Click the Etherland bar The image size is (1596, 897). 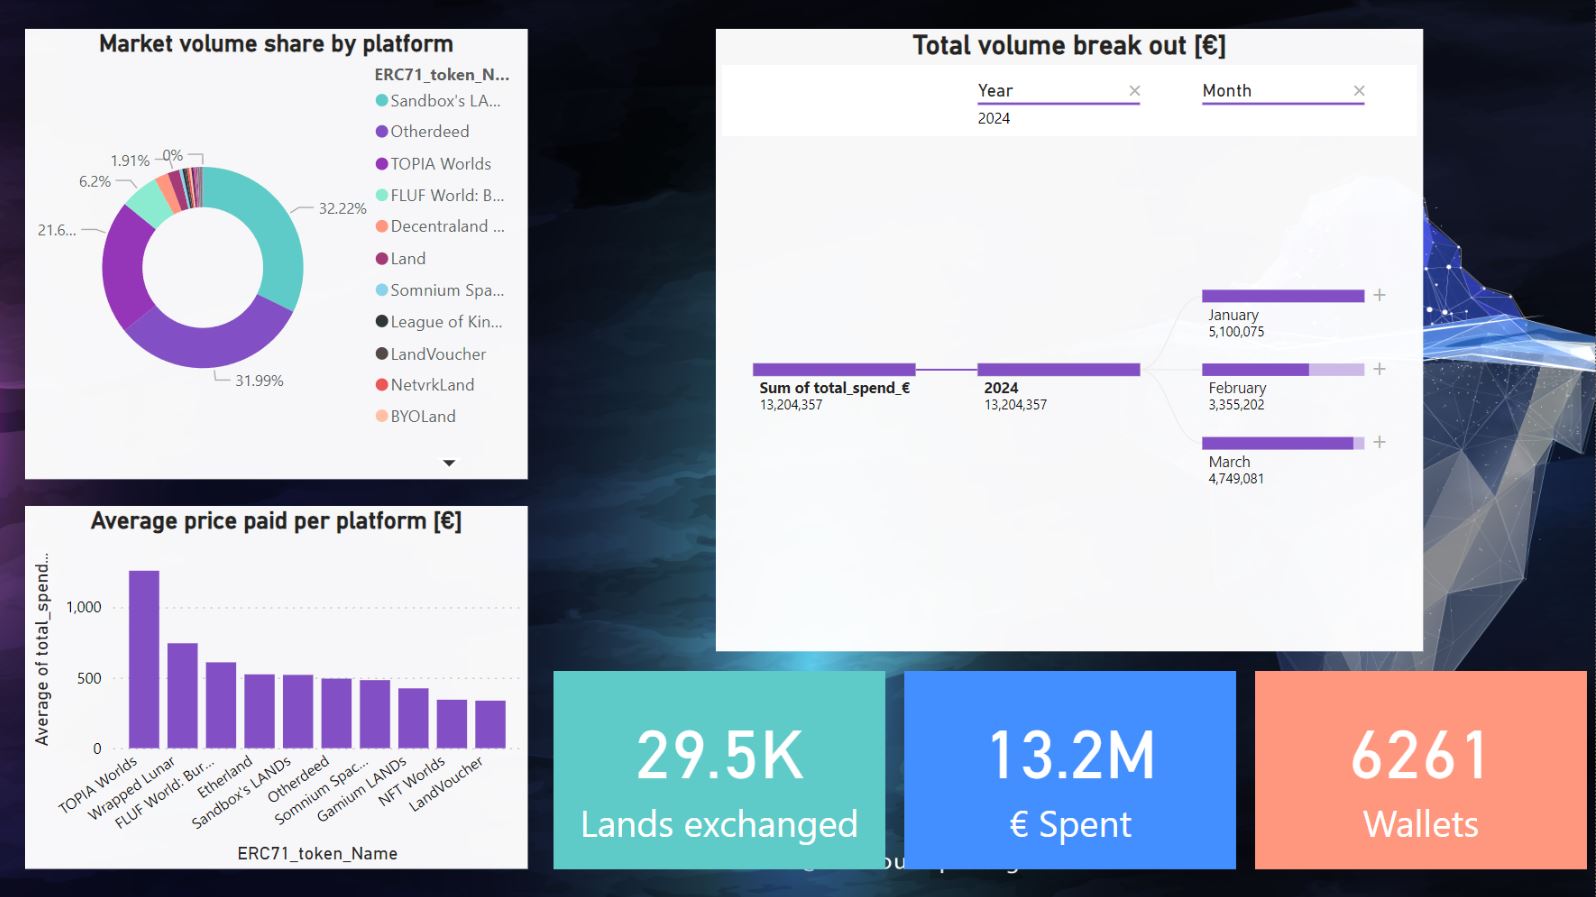click(259, 711)
